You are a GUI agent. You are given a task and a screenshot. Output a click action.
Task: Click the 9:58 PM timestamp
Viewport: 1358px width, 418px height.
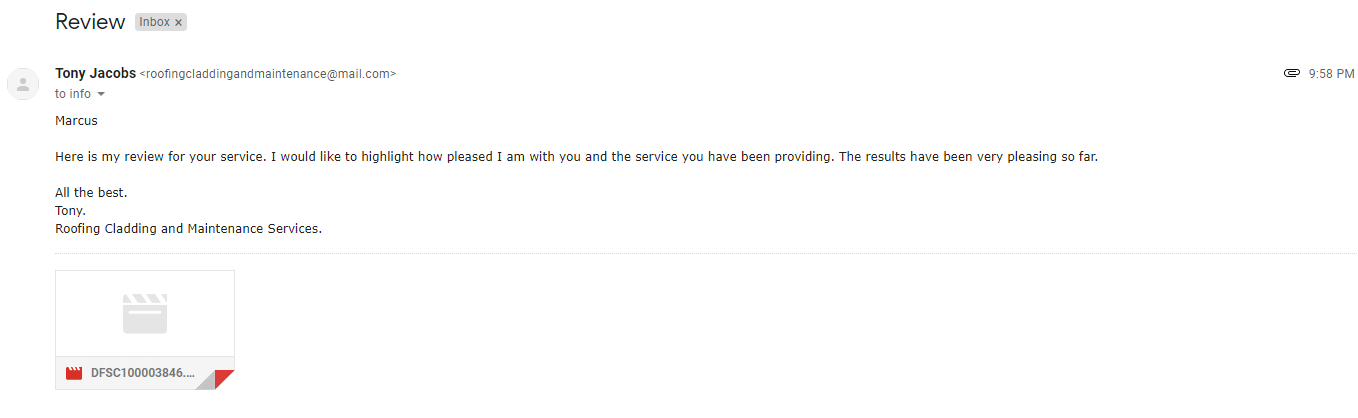coord(1331,74)
